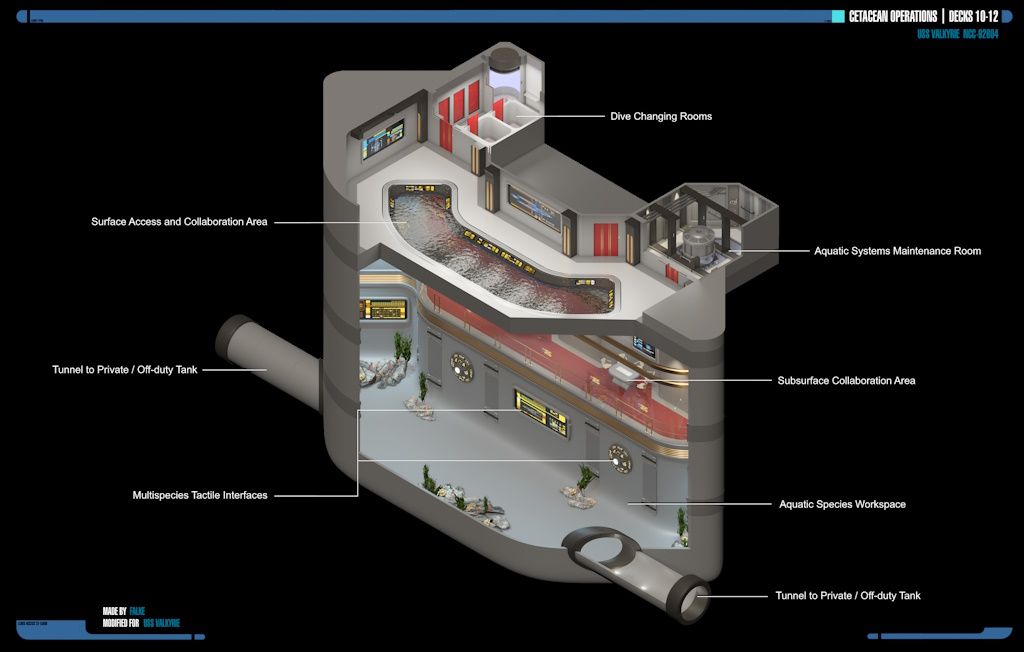The height and width of the screenshot is (652, 1024).
Task: Select the upper circular tactile interface on the wall
Action: coord(461,366)
